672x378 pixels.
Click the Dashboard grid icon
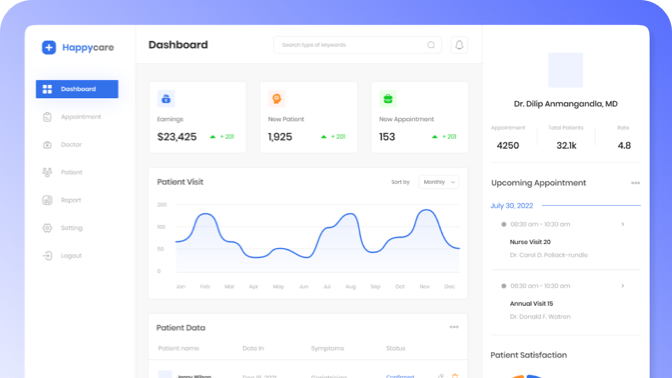tap(47, 89)
